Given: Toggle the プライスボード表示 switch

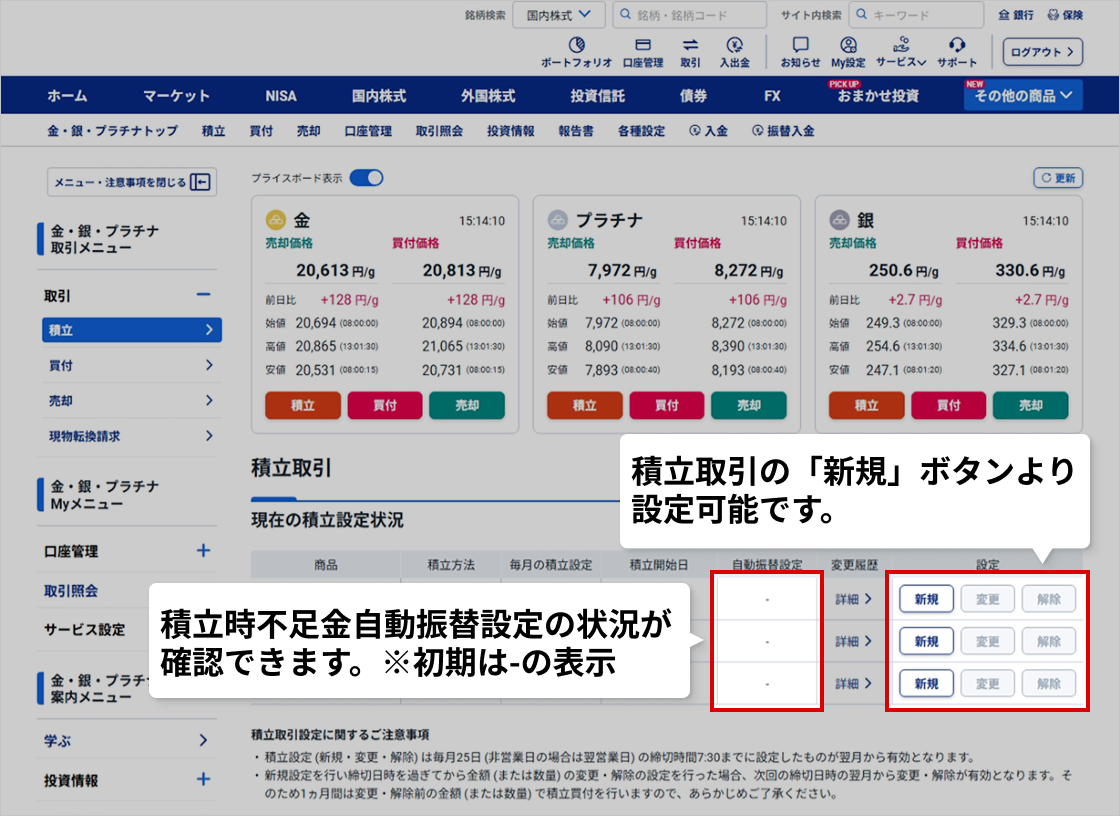Looking at the screenshot, I should click(366, 178).
